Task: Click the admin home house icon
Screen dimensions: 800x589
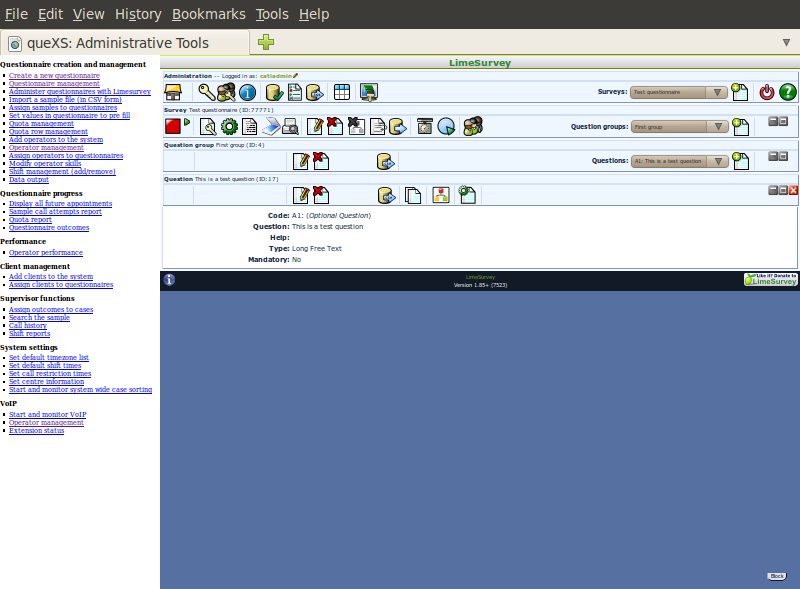Action: pyautogui.click(x=173, y=92)
